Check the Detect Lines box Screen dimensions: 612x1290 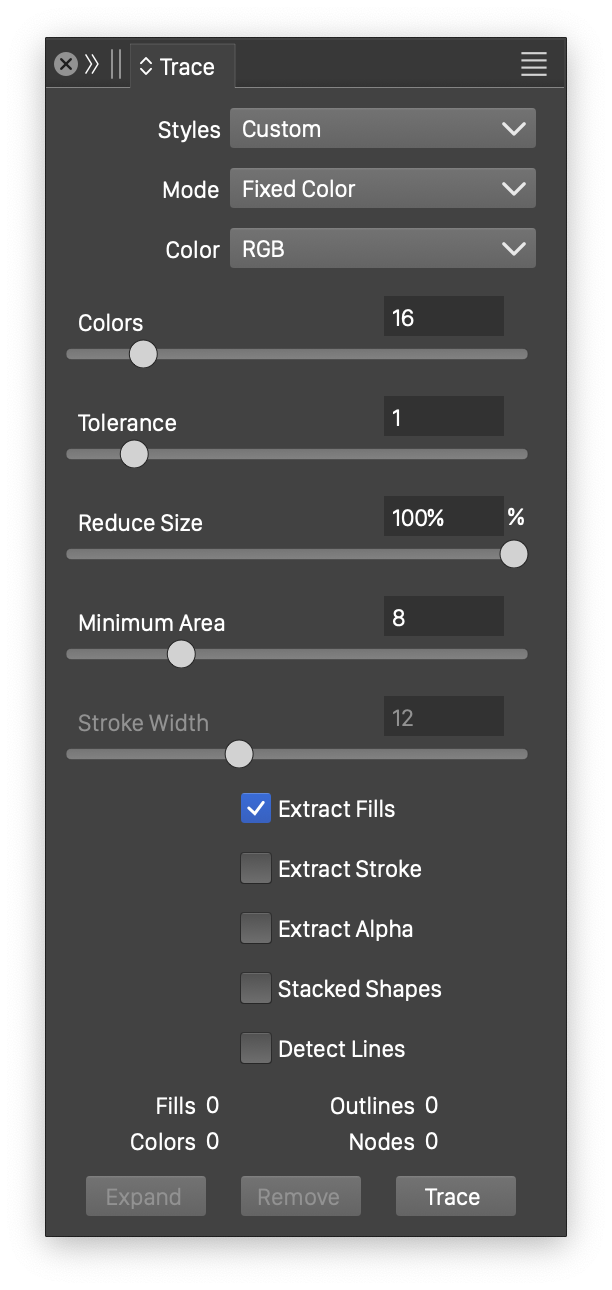click(x=256, y=1048)
